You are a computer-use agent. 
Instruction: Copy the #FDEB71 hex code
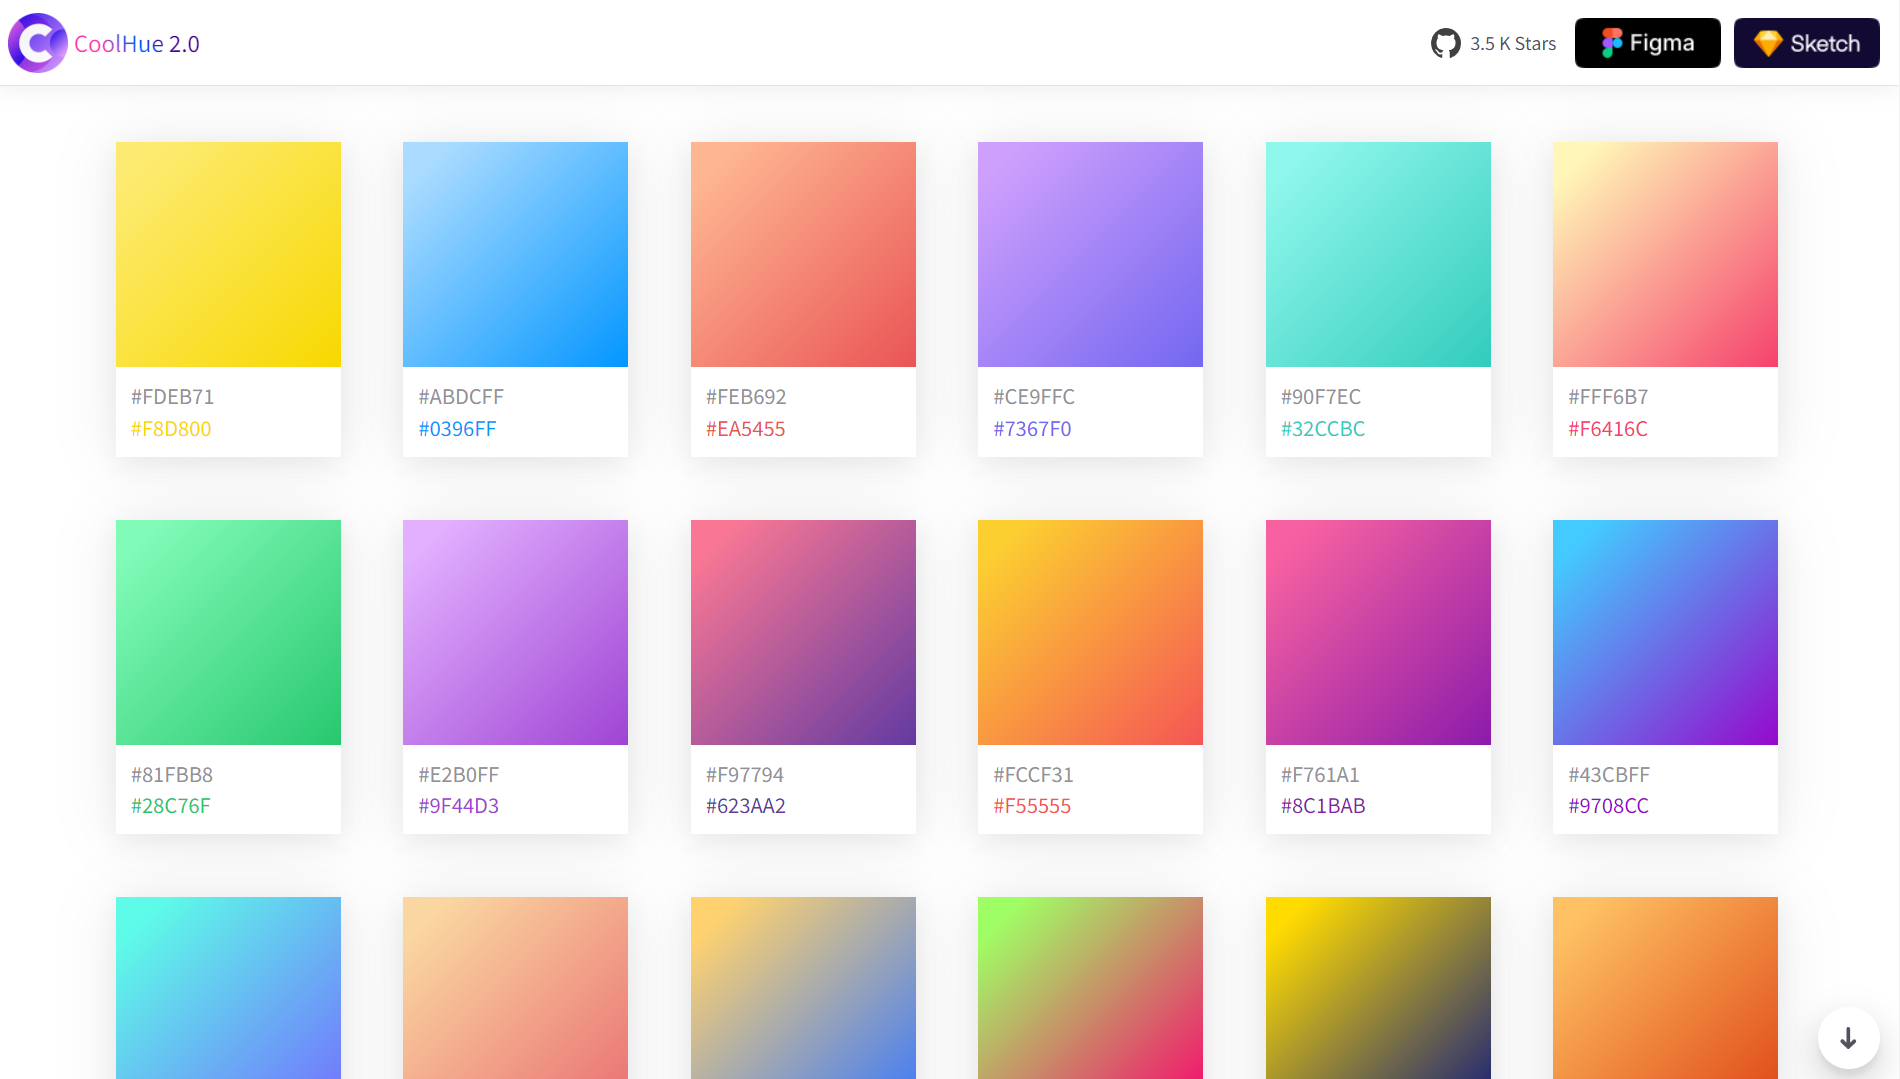point(172,397)
